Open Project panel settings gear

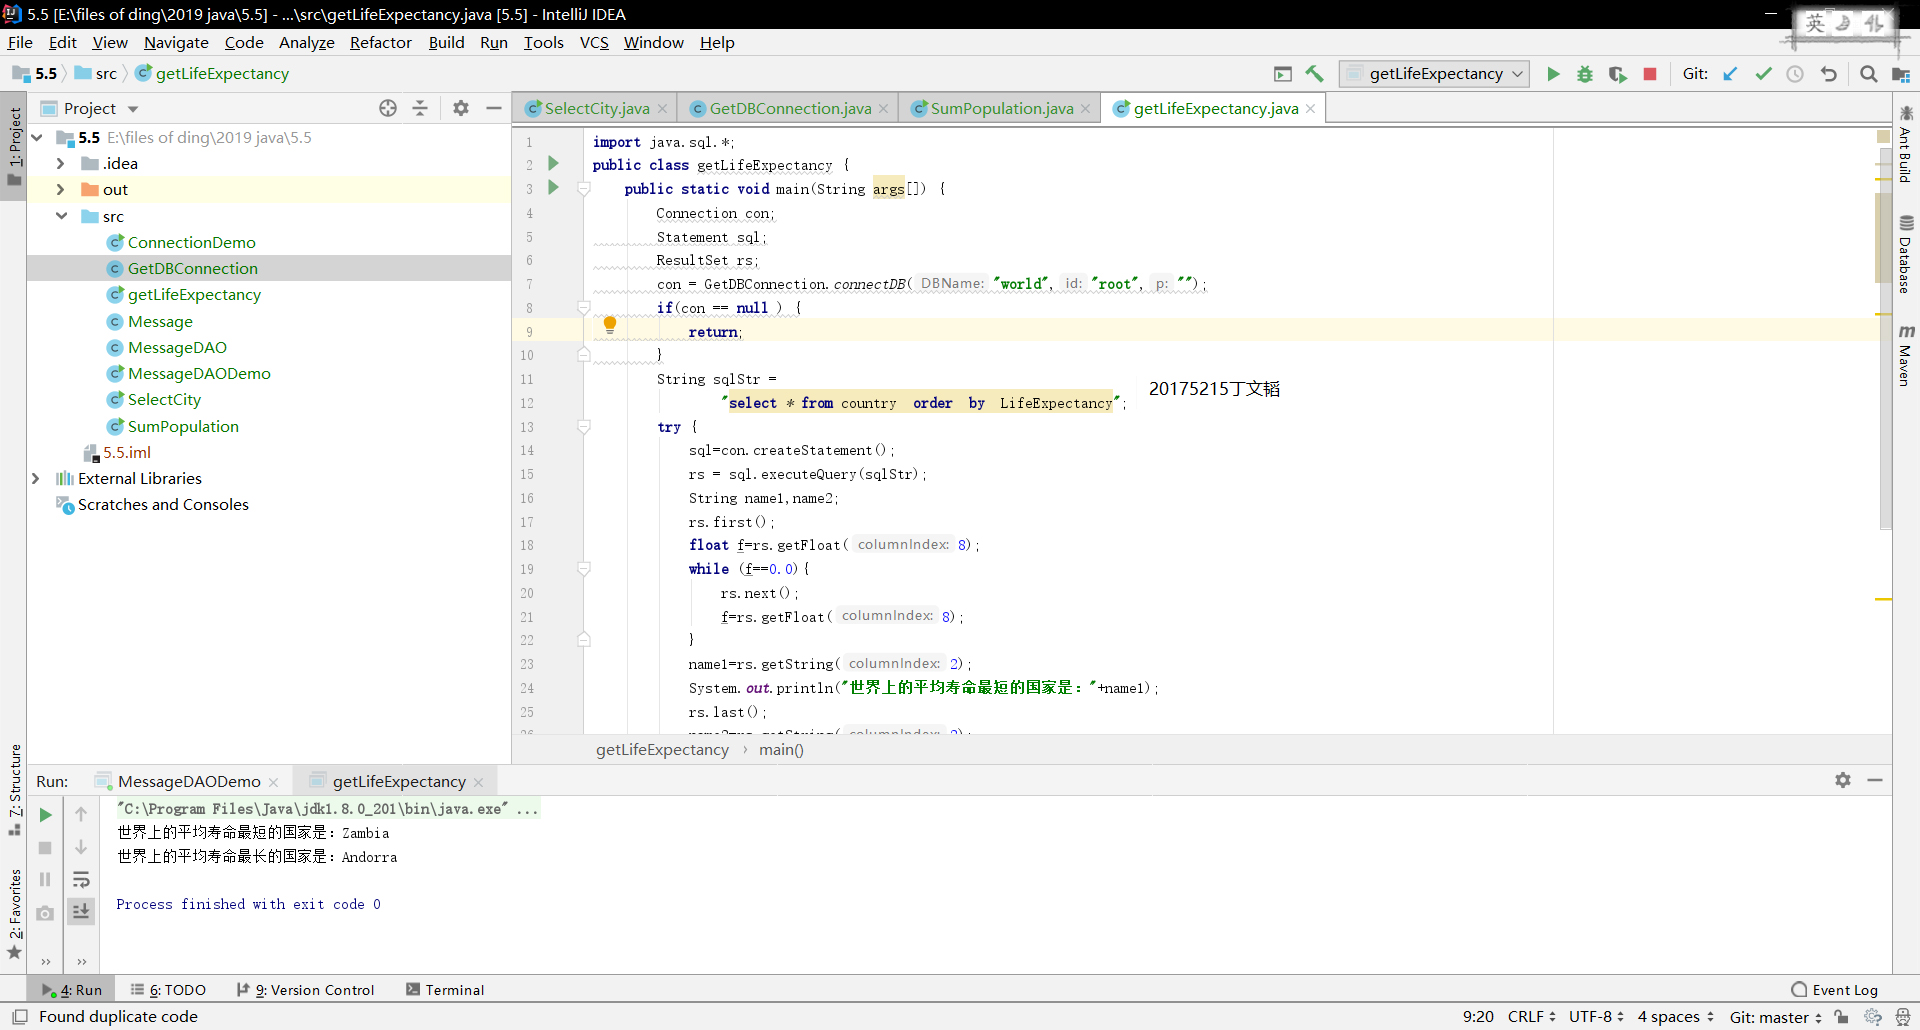pos(461,108)
